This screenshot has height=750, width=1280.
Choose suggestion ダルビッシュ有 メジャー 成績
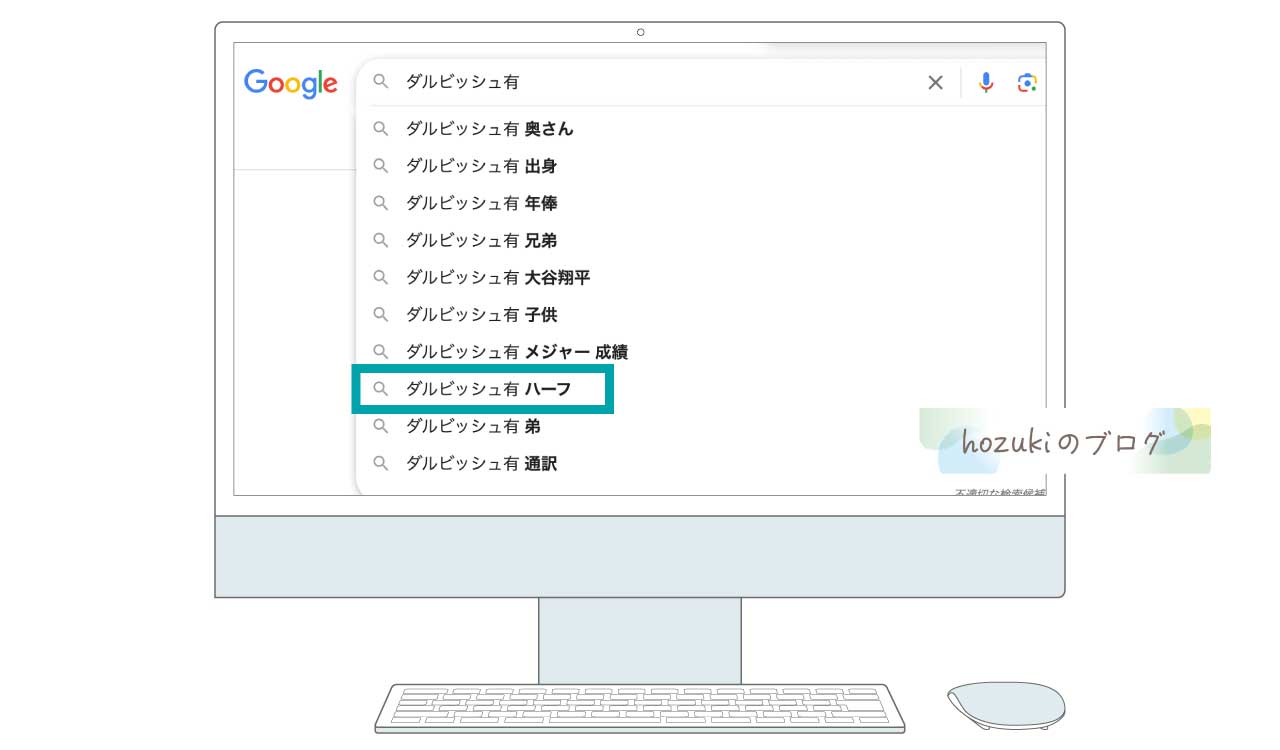701,352
